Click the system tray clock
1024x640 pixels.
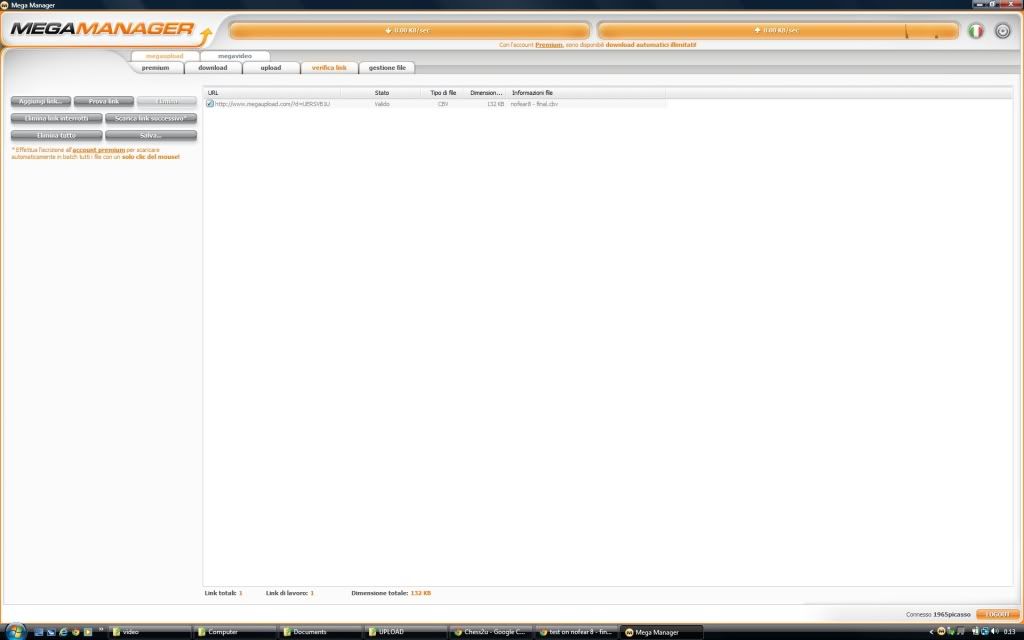coord(1010,632)
